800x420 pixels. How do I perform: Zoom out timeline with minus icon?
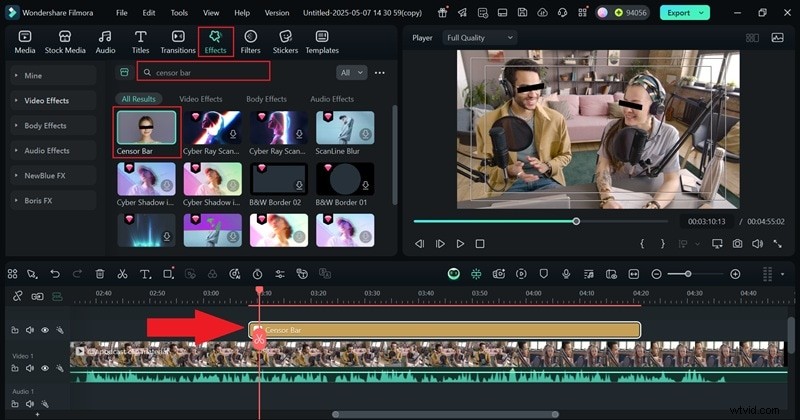coord(657,274)
